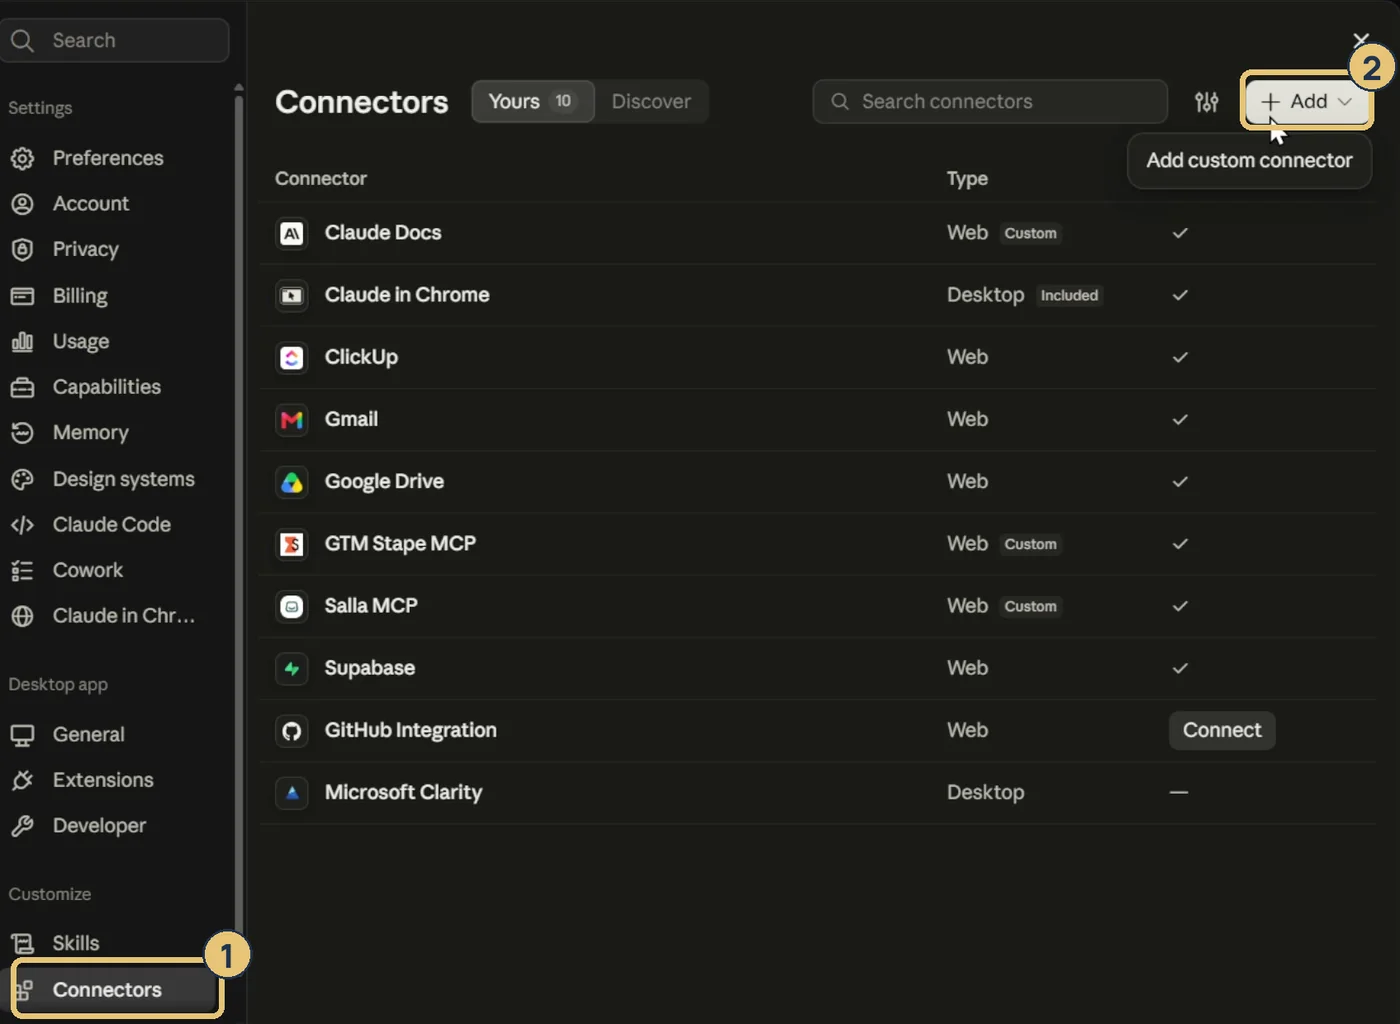Click the Microsoft Clarity connector name
This screenshot has height=1024, width=1400.
[x=403, y=792]
